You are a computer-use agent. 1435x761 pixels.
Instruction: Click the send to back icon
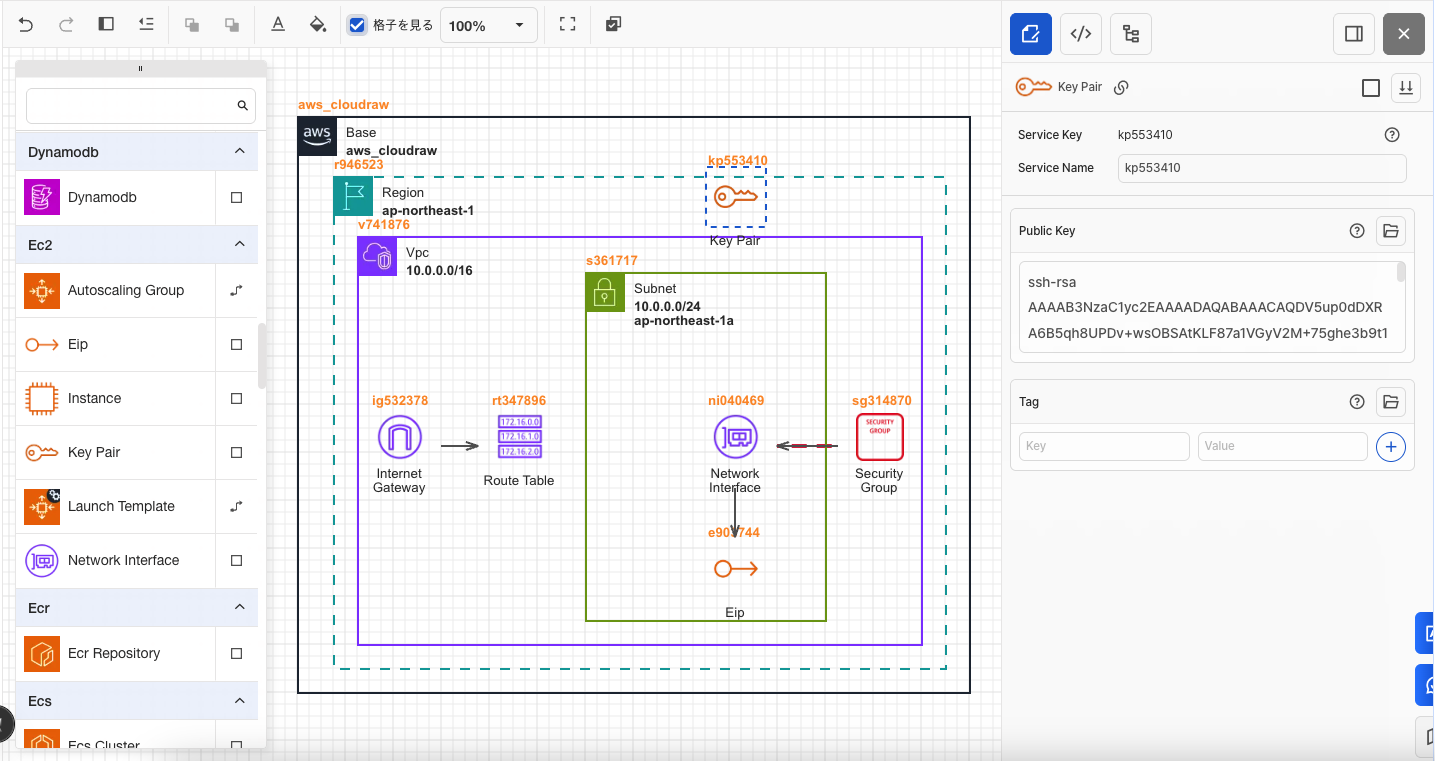[232, 25]
